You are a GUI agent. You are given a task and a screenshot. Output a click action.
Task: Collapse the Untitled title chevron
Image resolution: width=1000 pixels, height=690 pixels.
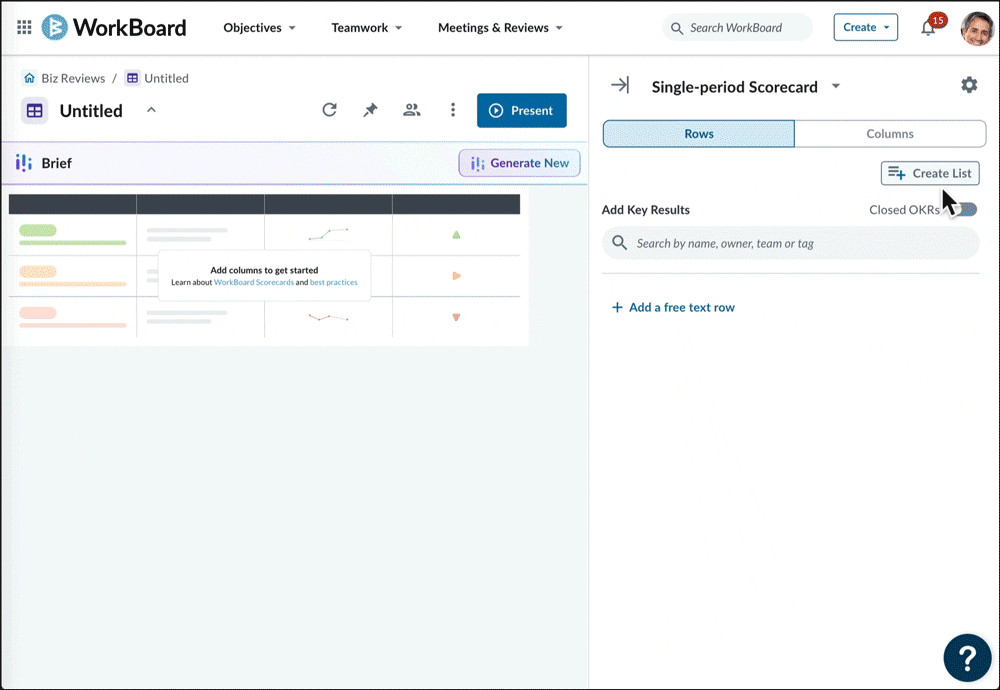click(151, 110)
